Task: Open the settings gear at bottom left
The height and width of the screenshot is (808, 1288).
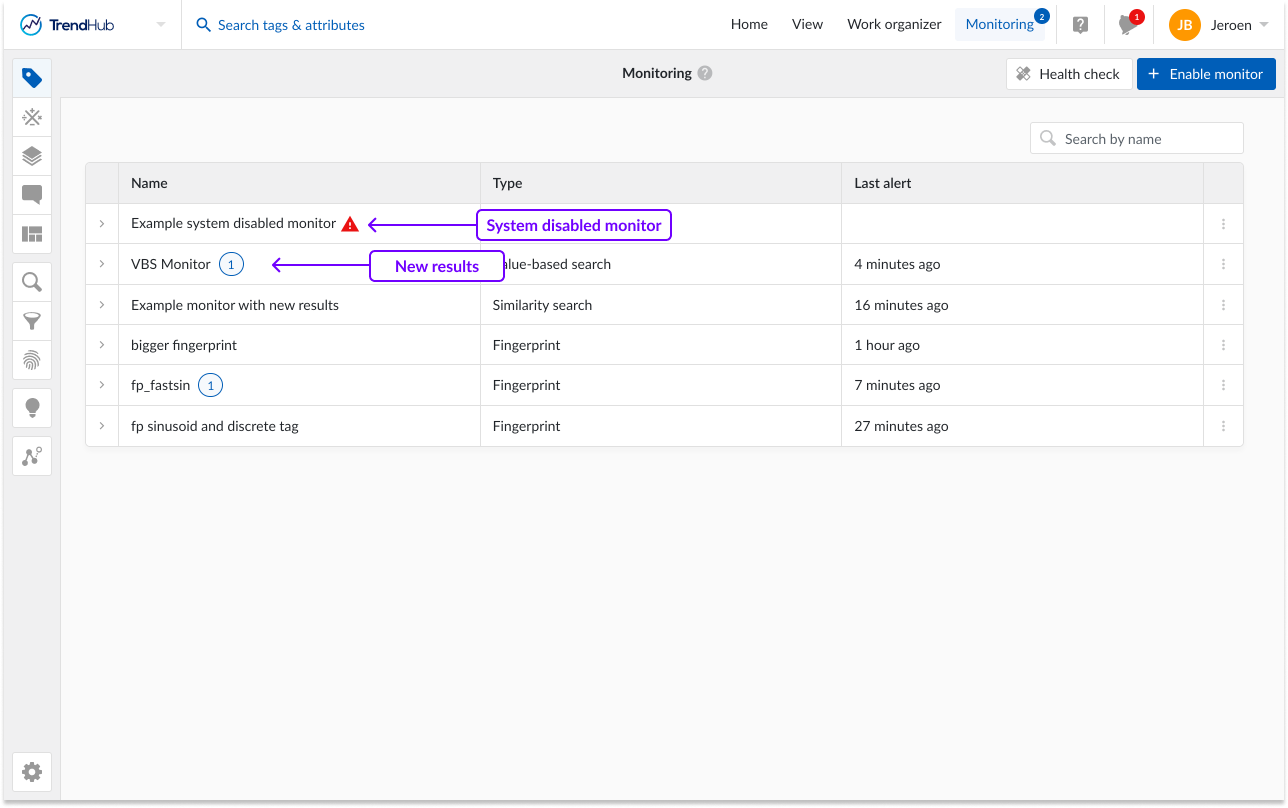Action: click(32, 772)
